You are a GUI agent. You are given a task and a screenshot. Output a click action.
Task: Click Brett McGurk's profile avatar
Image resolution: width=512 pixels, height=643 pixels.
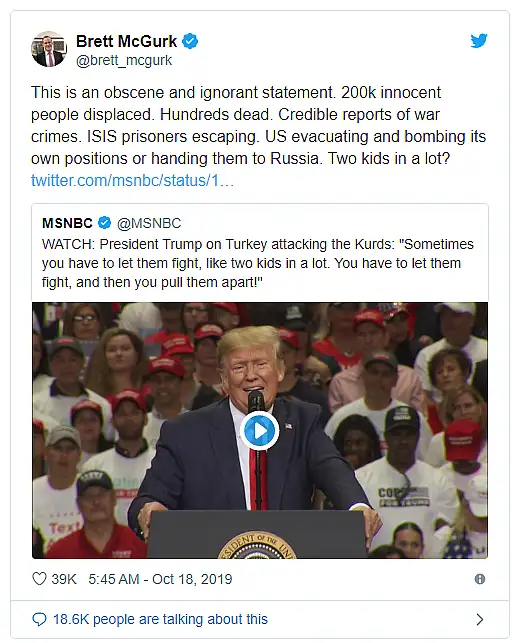pyautogui.click(x=49, y=49)
